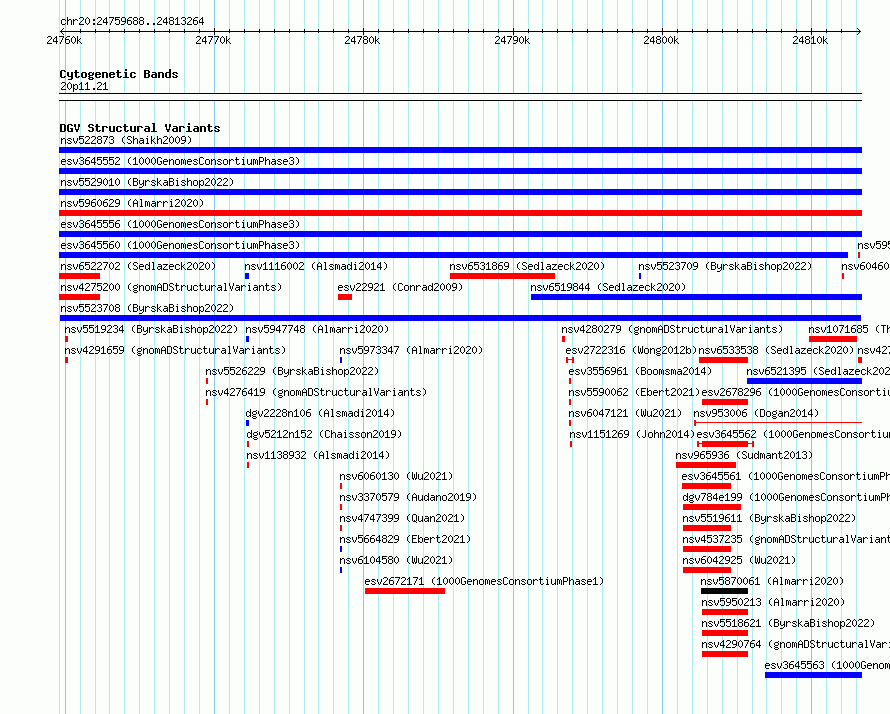Click esv3645560 (1000GenomesConsortiumPhase3) label

(x=180, y=245)
